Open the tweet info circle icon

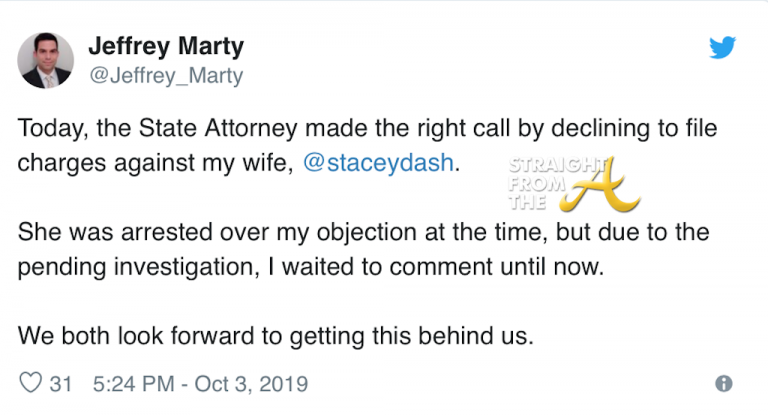tap(724, 383)
